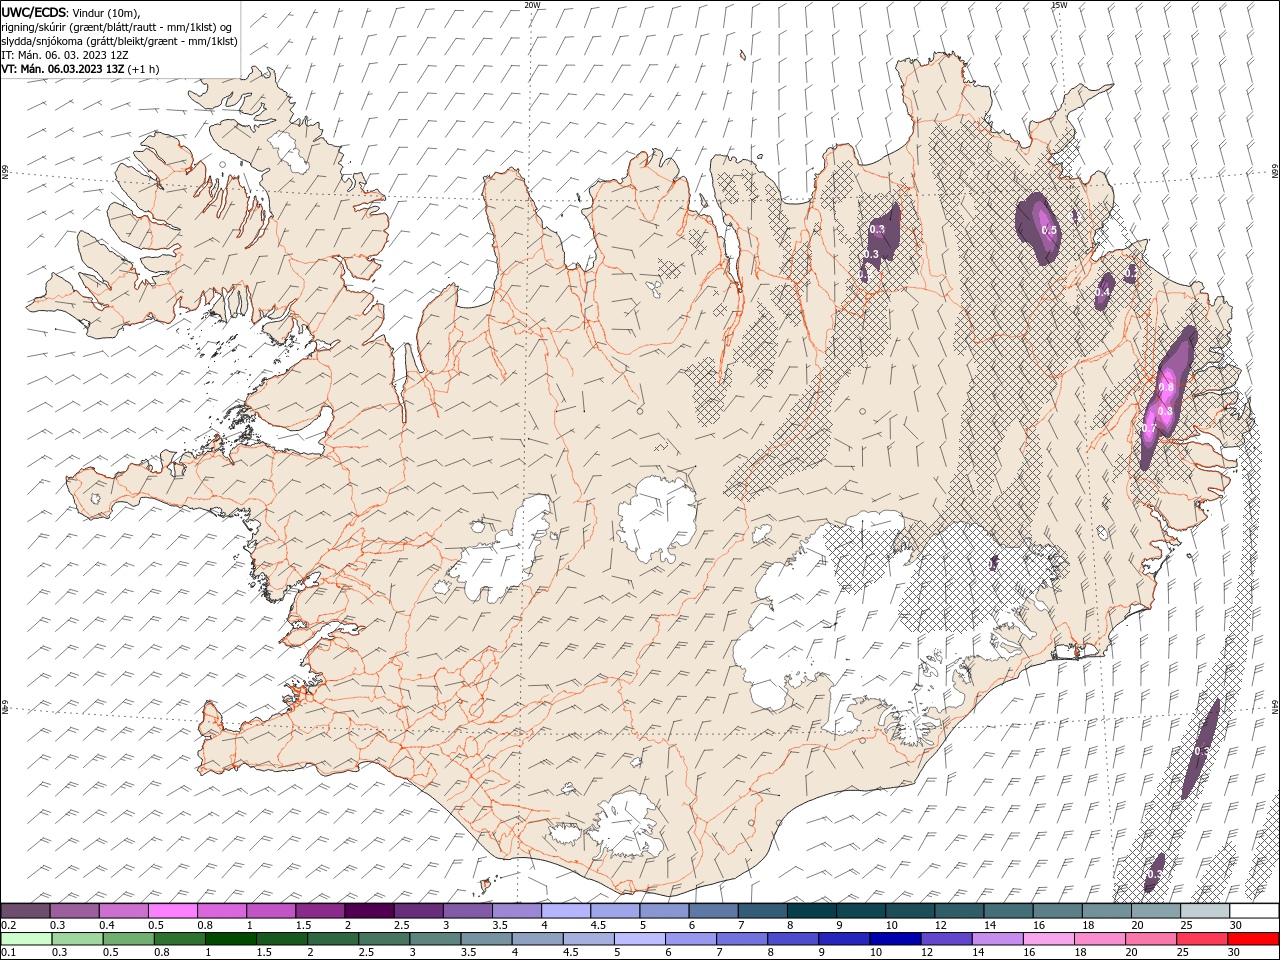Click the lavender swatch starting at 4 in the upper scale

tap(566, 911)
